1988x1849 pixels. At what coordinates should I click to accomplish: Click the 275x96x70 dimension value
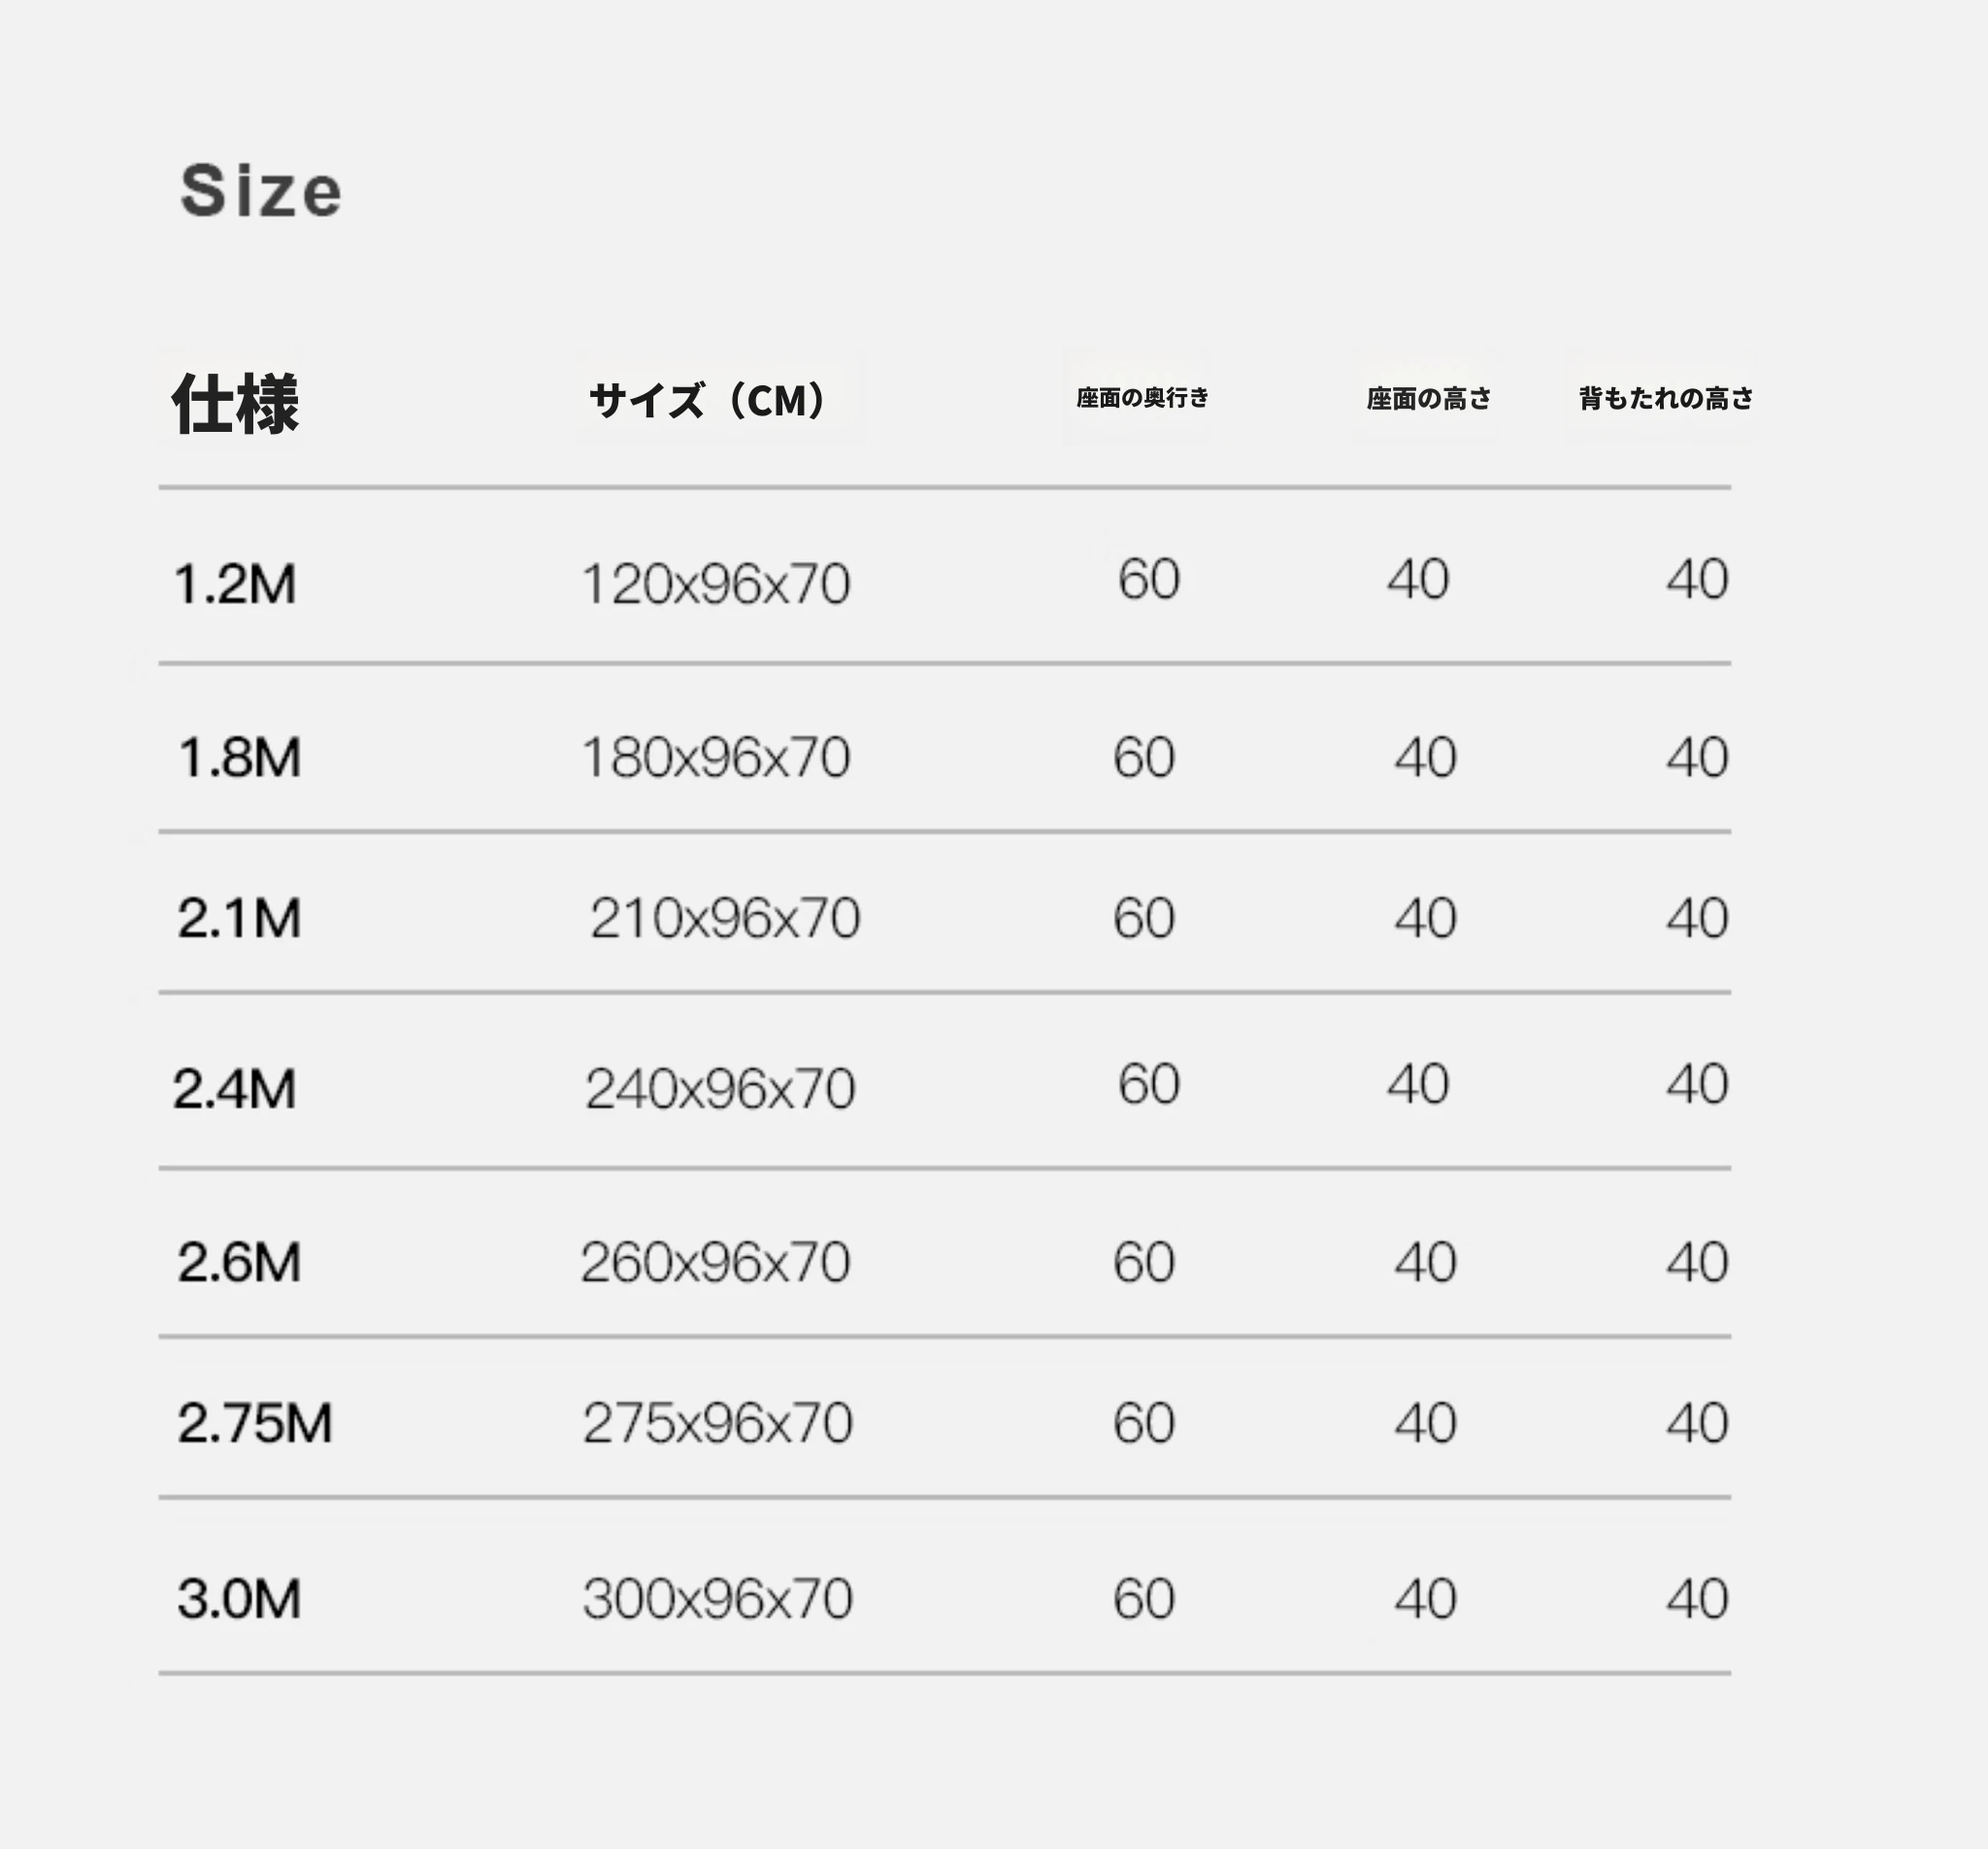718,1423
